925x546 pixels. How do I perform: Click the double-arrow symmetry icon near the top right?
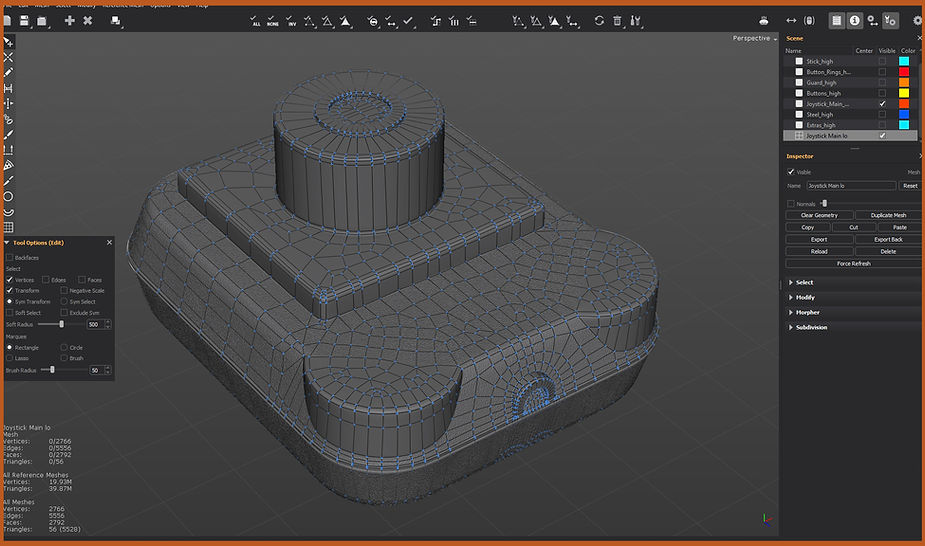click(x=791, y=21)
